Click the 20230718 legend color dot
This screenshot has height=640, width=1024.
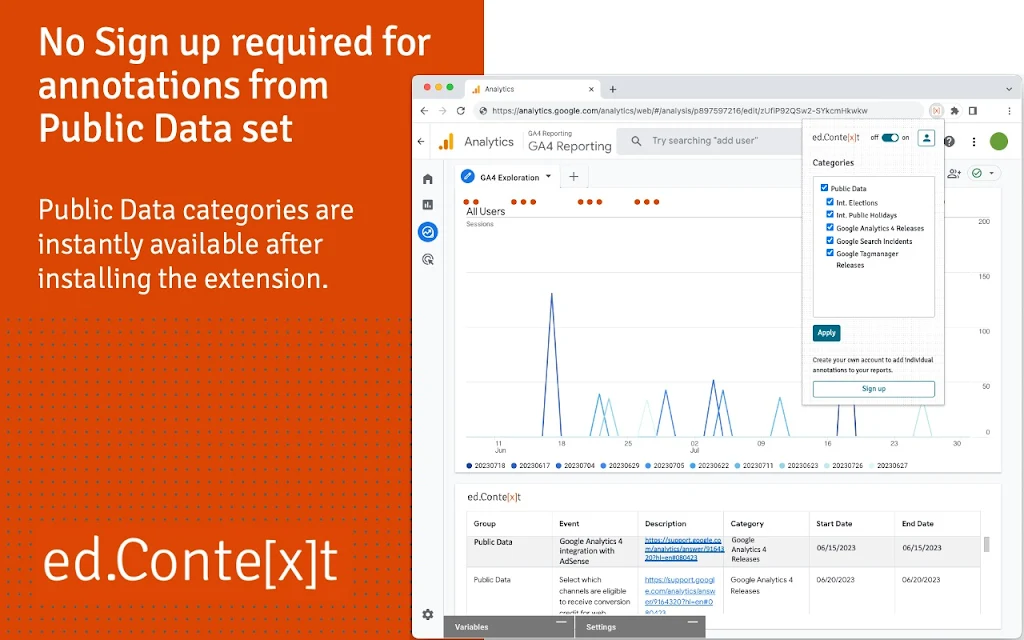point(469,466)
